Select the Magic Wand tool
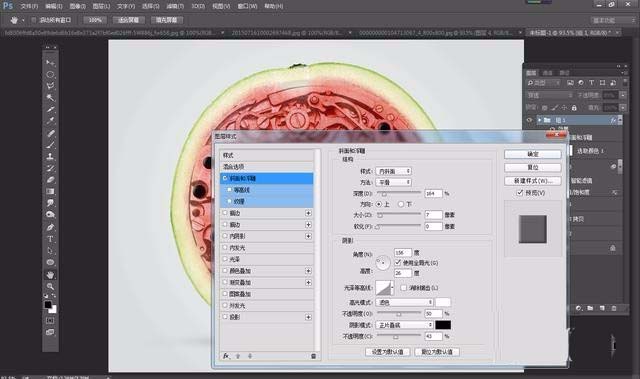The image size is (640, 379). point(50,98)
